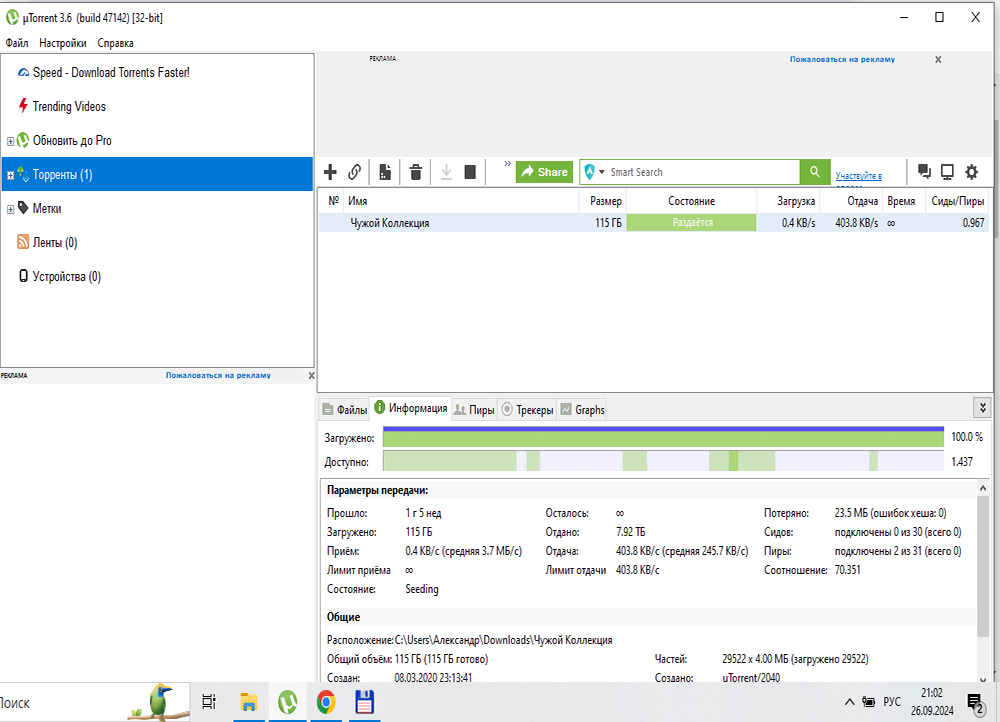Screen dimensions: 1000x722
Task: Open File Explorer from taskbar
Action: 249,702
